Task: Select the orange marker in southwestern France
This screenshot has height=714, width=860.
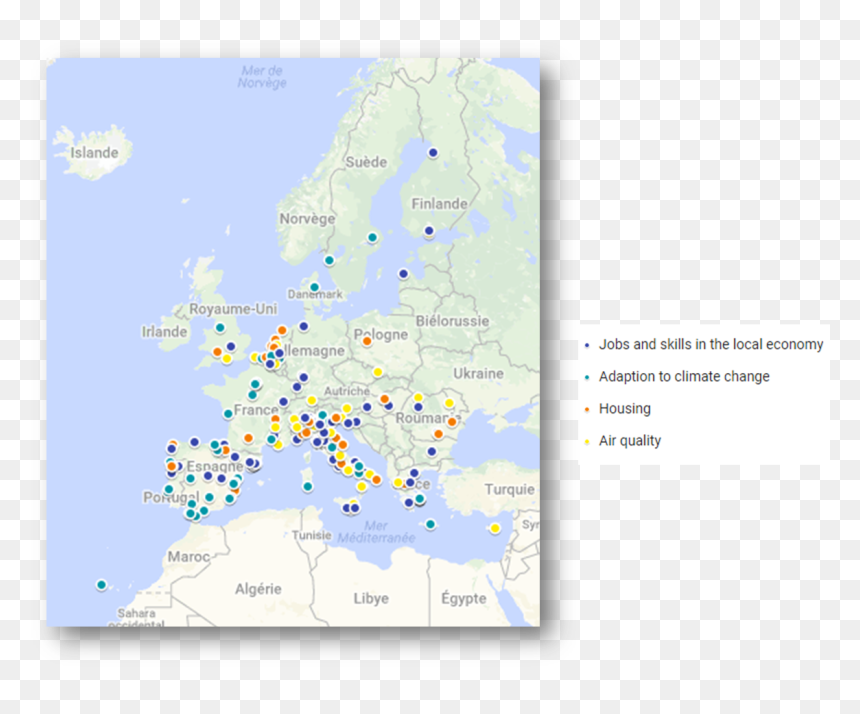Action: [x=248, y=438]
